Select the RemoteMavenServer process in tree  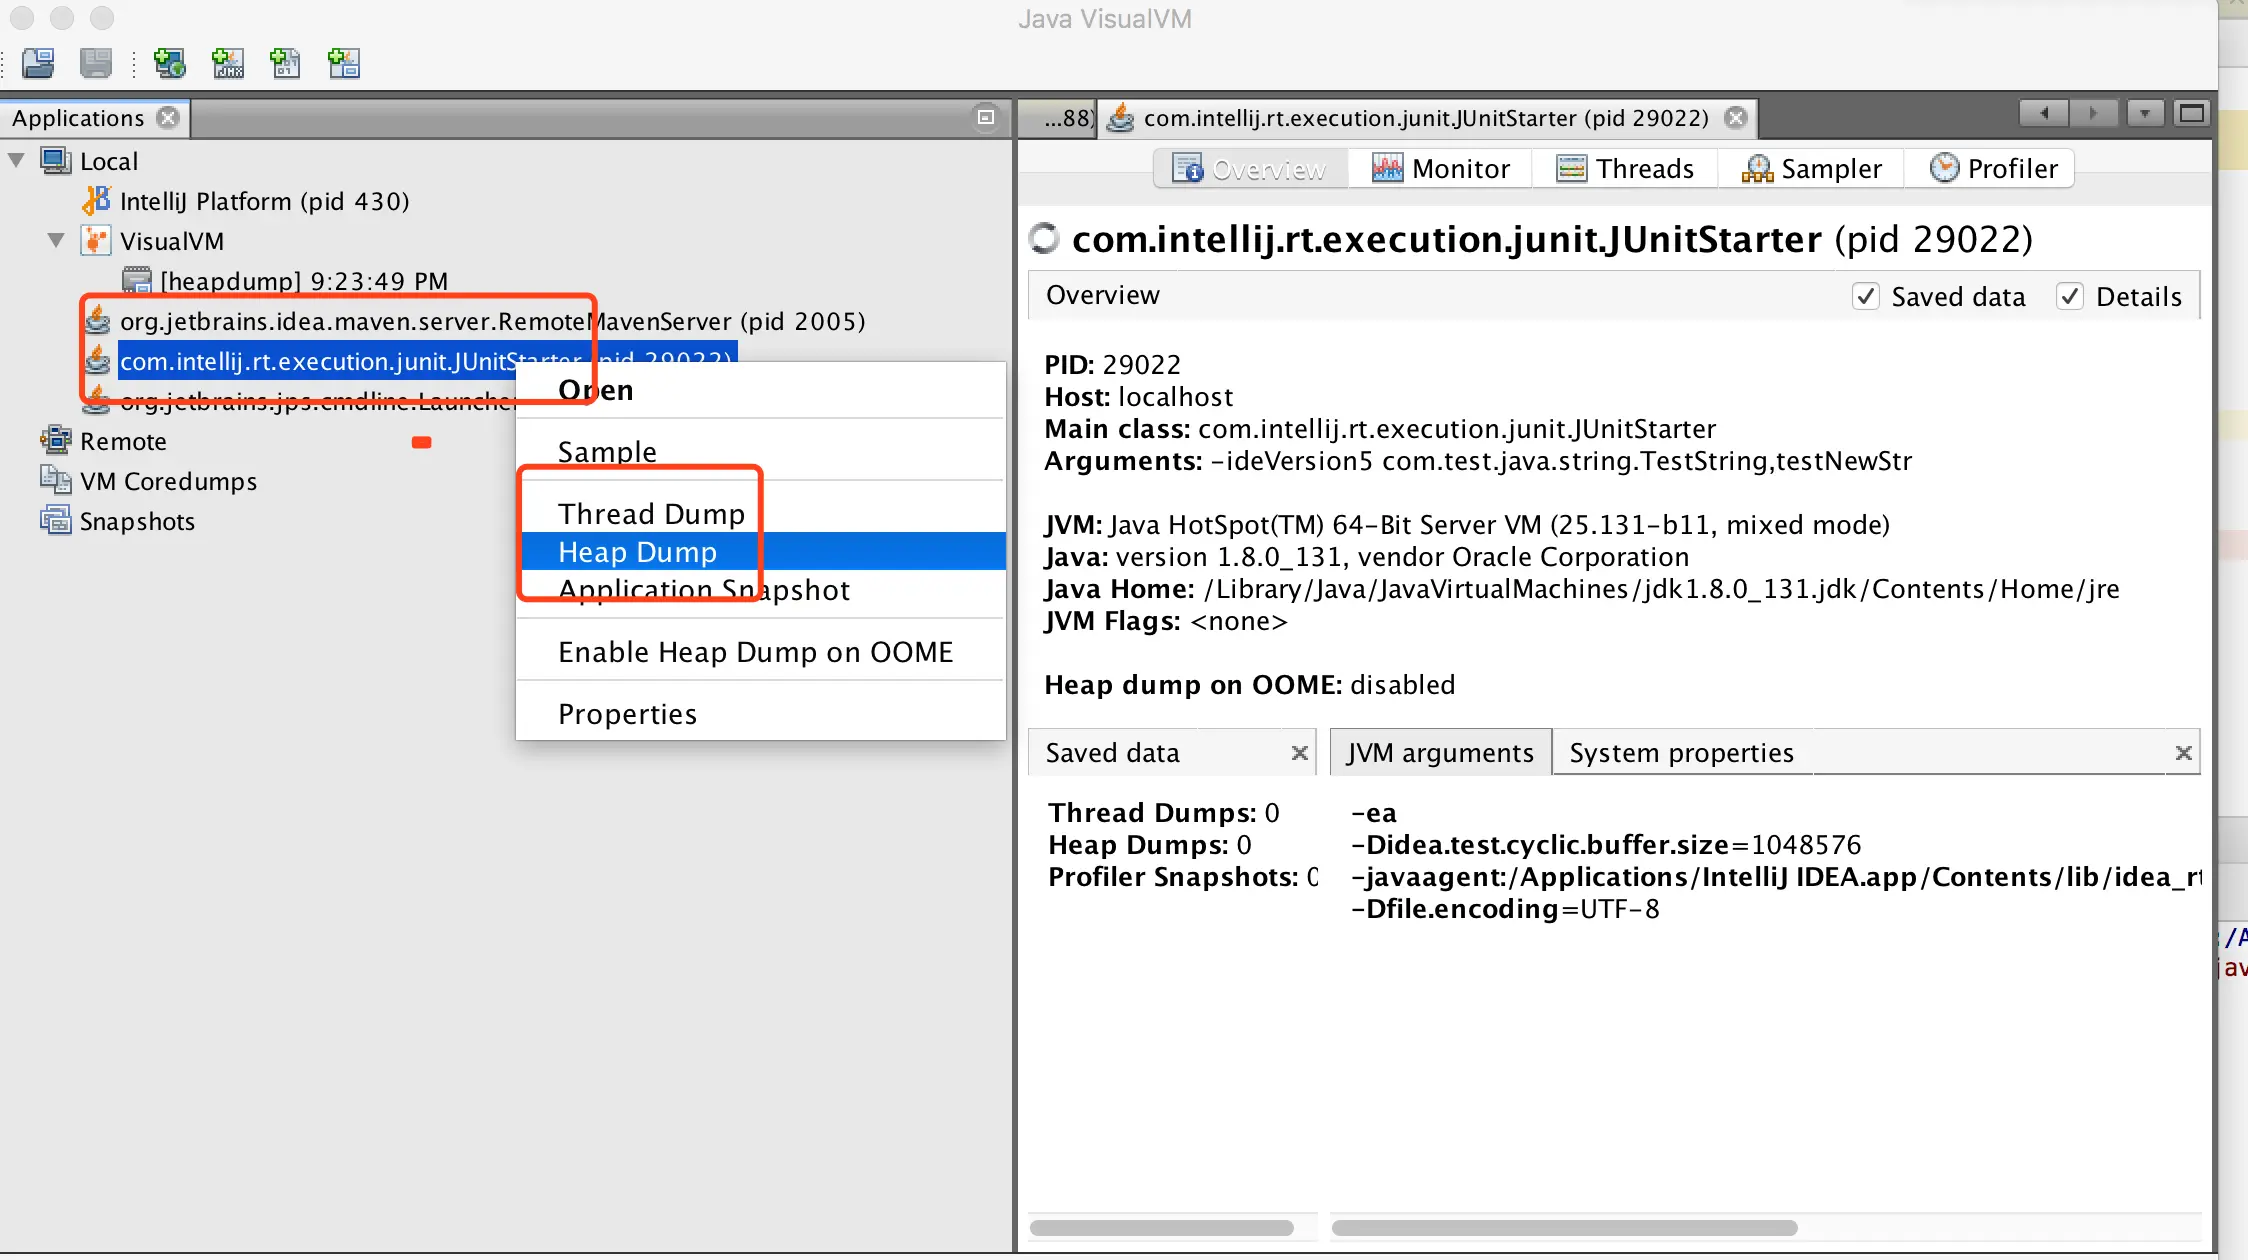pos(492,322)
